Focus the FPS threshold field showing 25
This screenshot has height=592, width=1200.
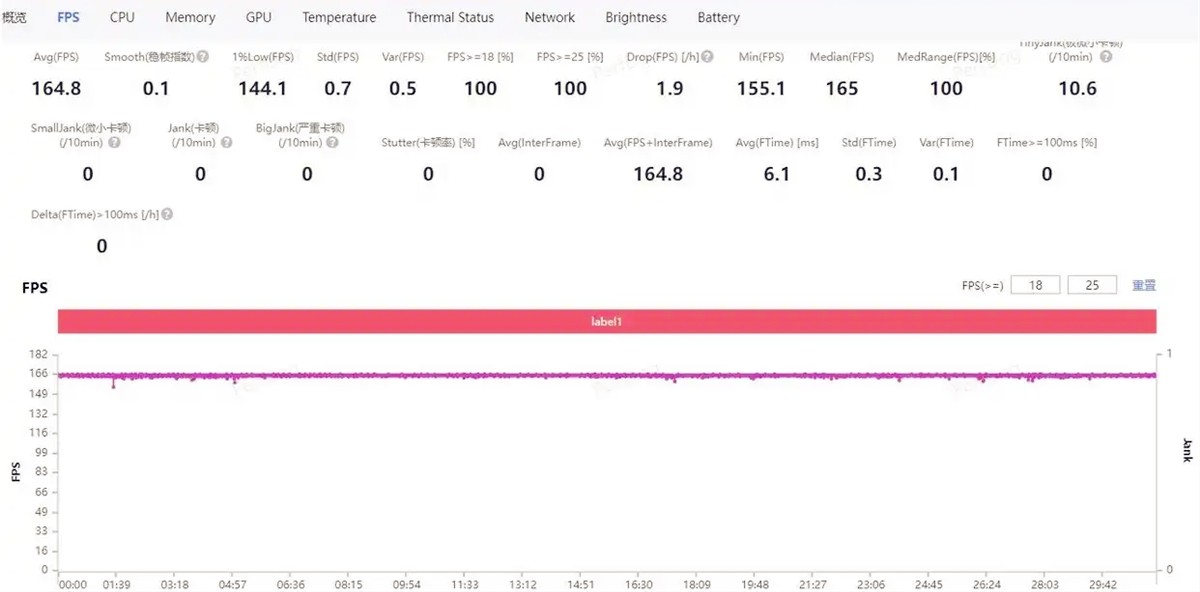[x=1092, y=285]
